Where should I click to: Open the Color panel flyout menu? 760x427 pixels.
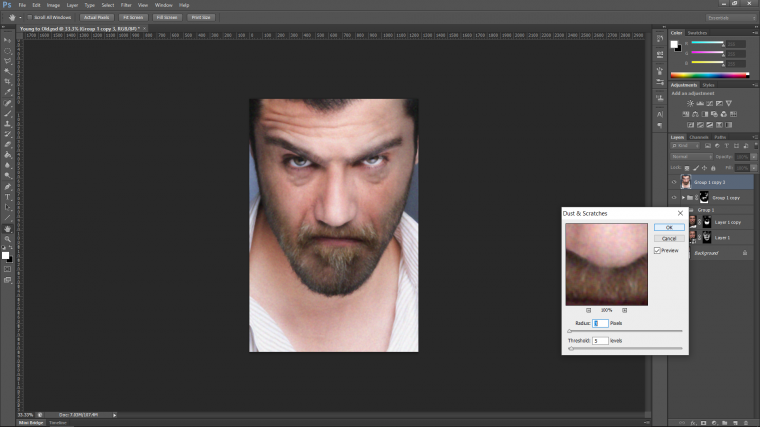click(x=754, y=33)
